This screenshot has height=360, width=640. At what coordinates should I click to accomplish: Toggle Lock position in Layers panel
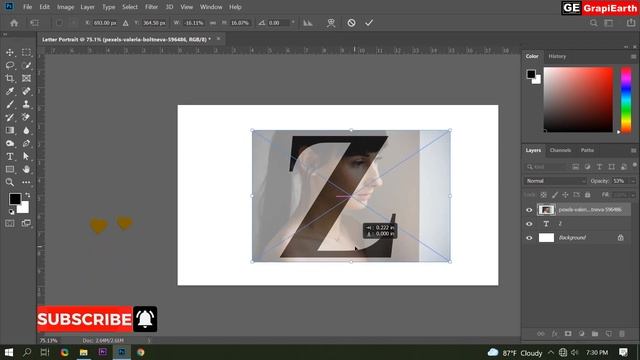565,195
